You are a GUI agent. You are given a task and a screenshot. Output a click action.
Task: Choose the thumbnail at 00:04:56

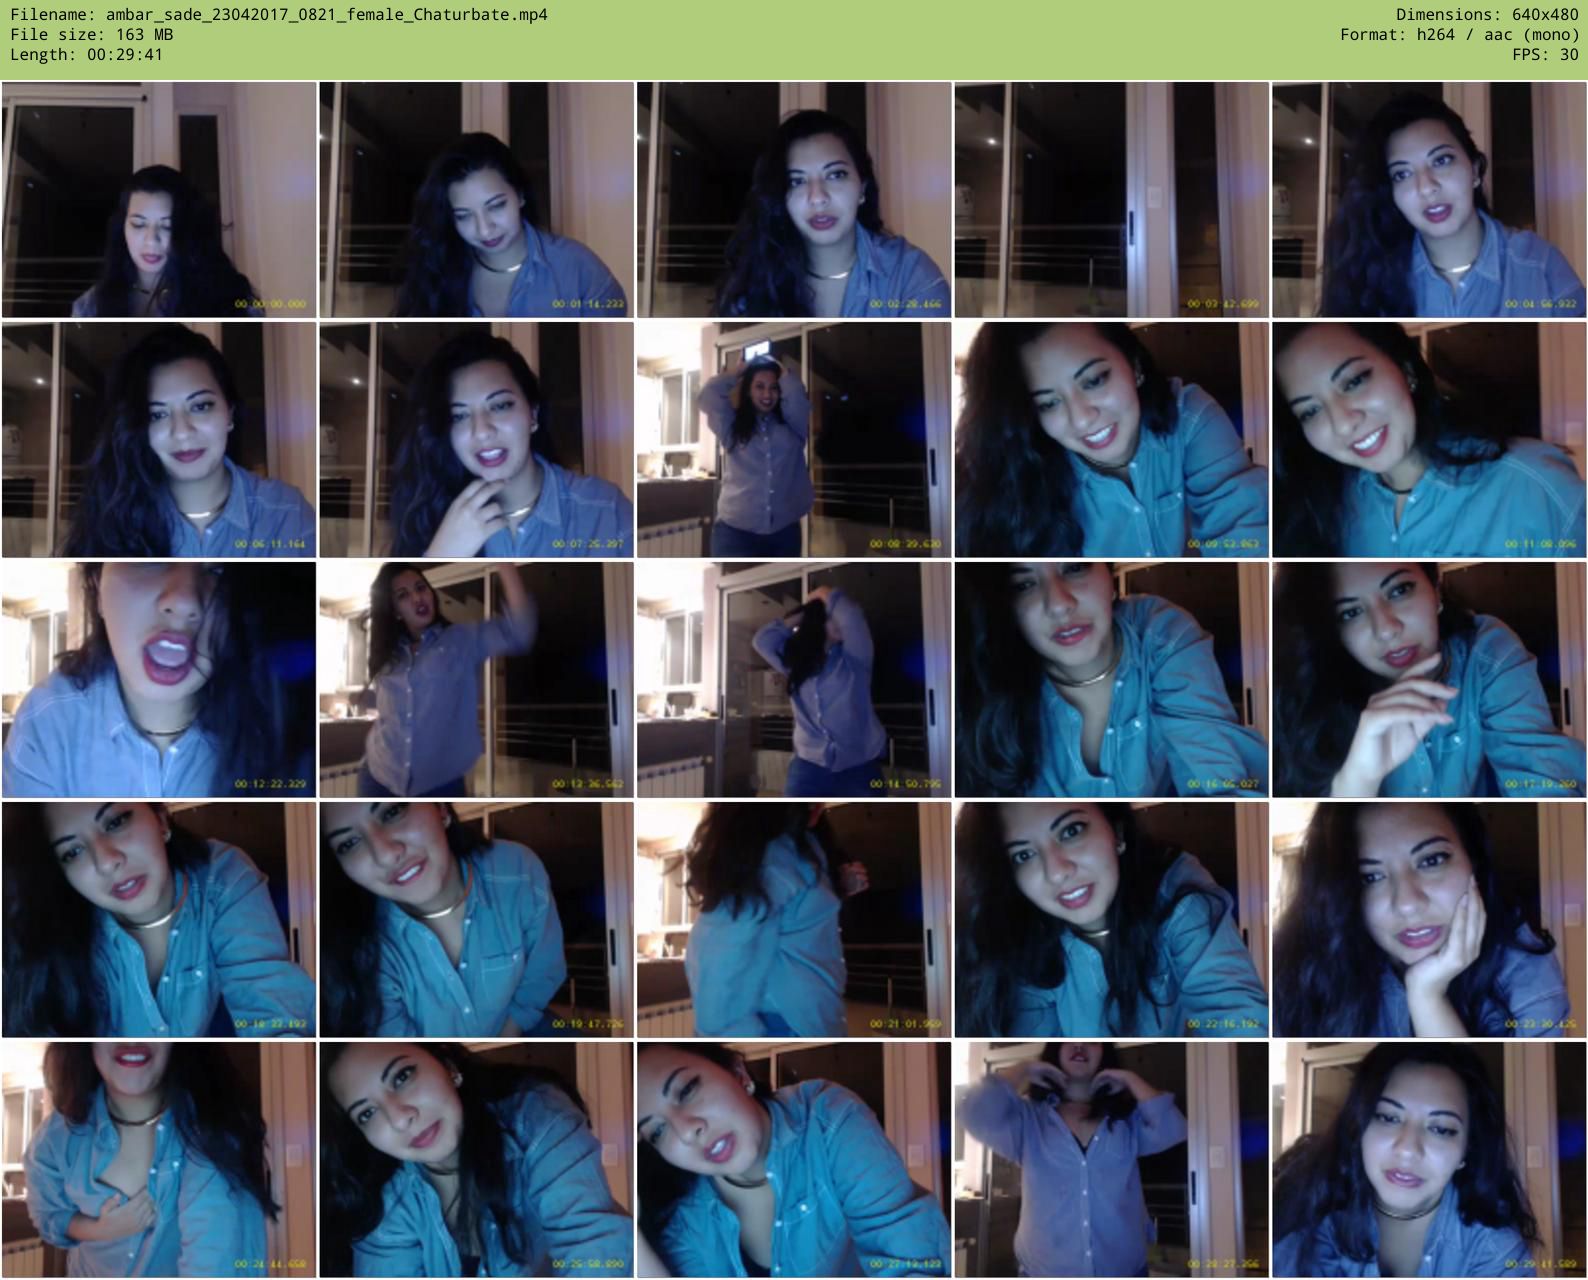click(x=1428, y=200)
